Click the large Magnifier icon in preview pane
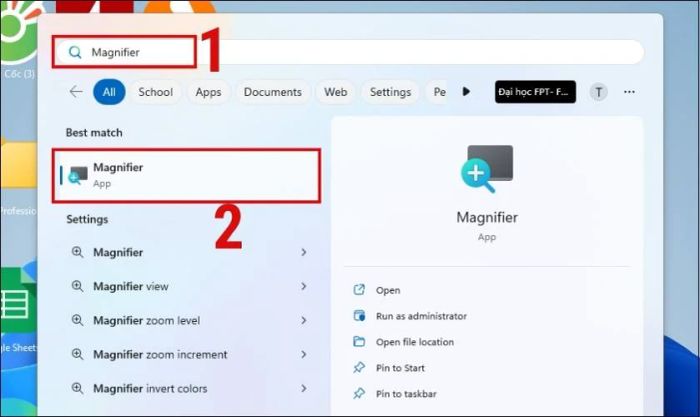700x417 pixels. click(487, 169)
